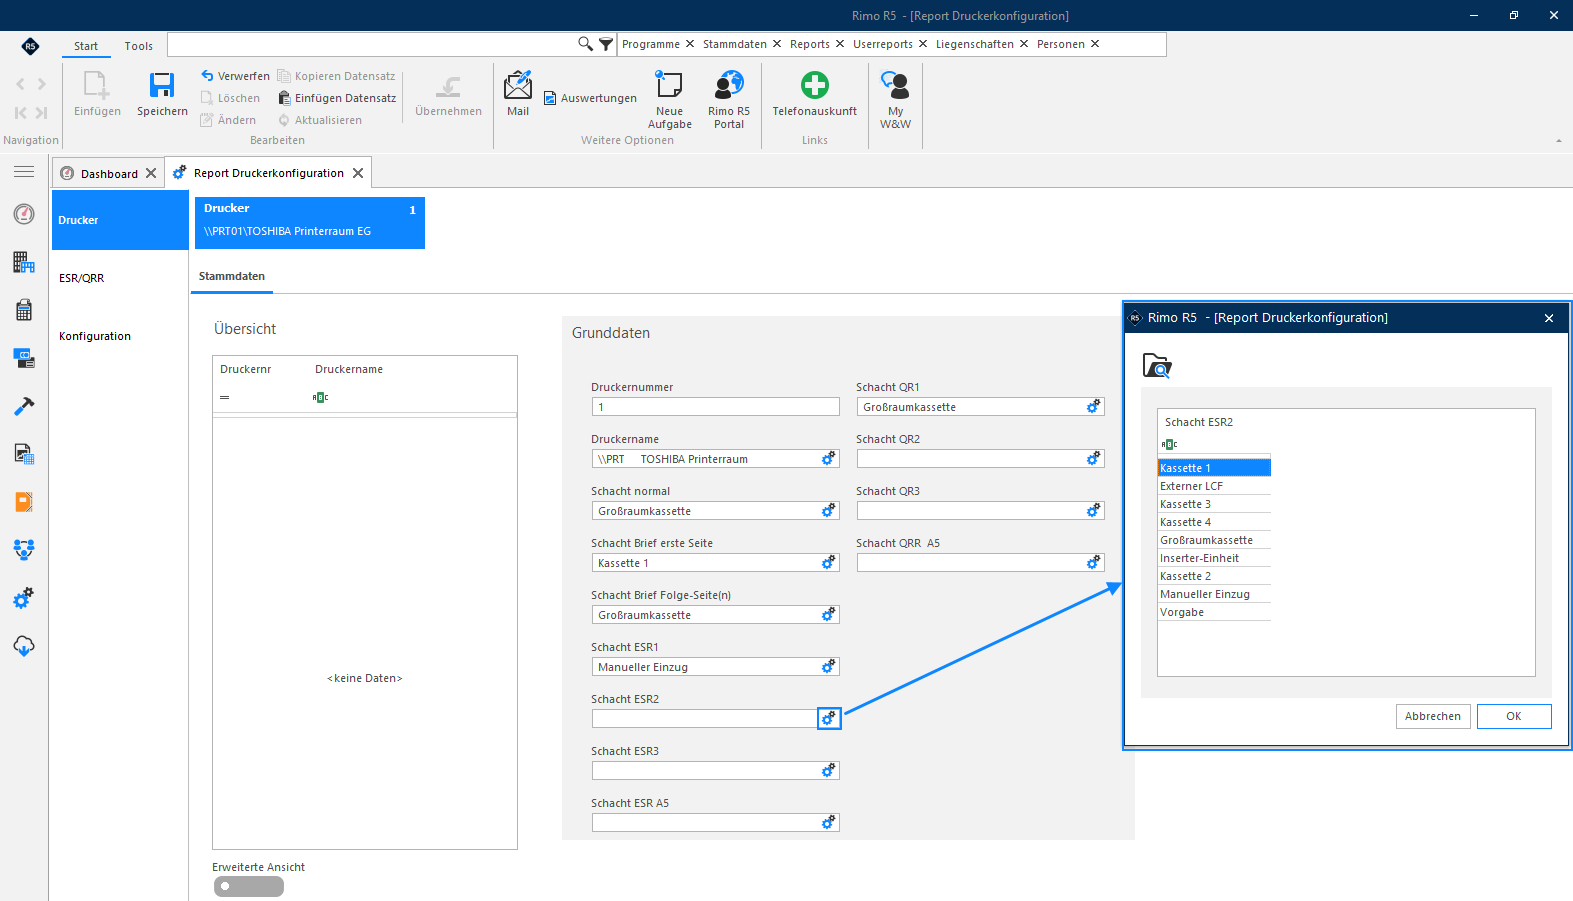1573x901 pixels.
Task: Click the hammer tool sidebar icon
Action: tap(24, 406)
